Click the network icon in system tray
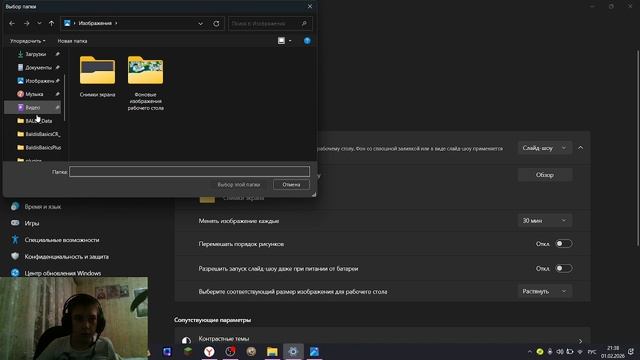 [x=580, y=352]
